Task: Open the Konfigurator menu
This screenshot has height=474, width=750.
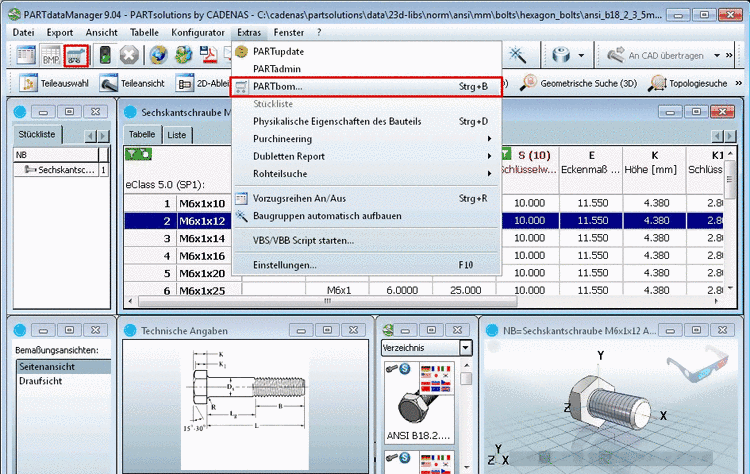Action: [x=198, y=33]
